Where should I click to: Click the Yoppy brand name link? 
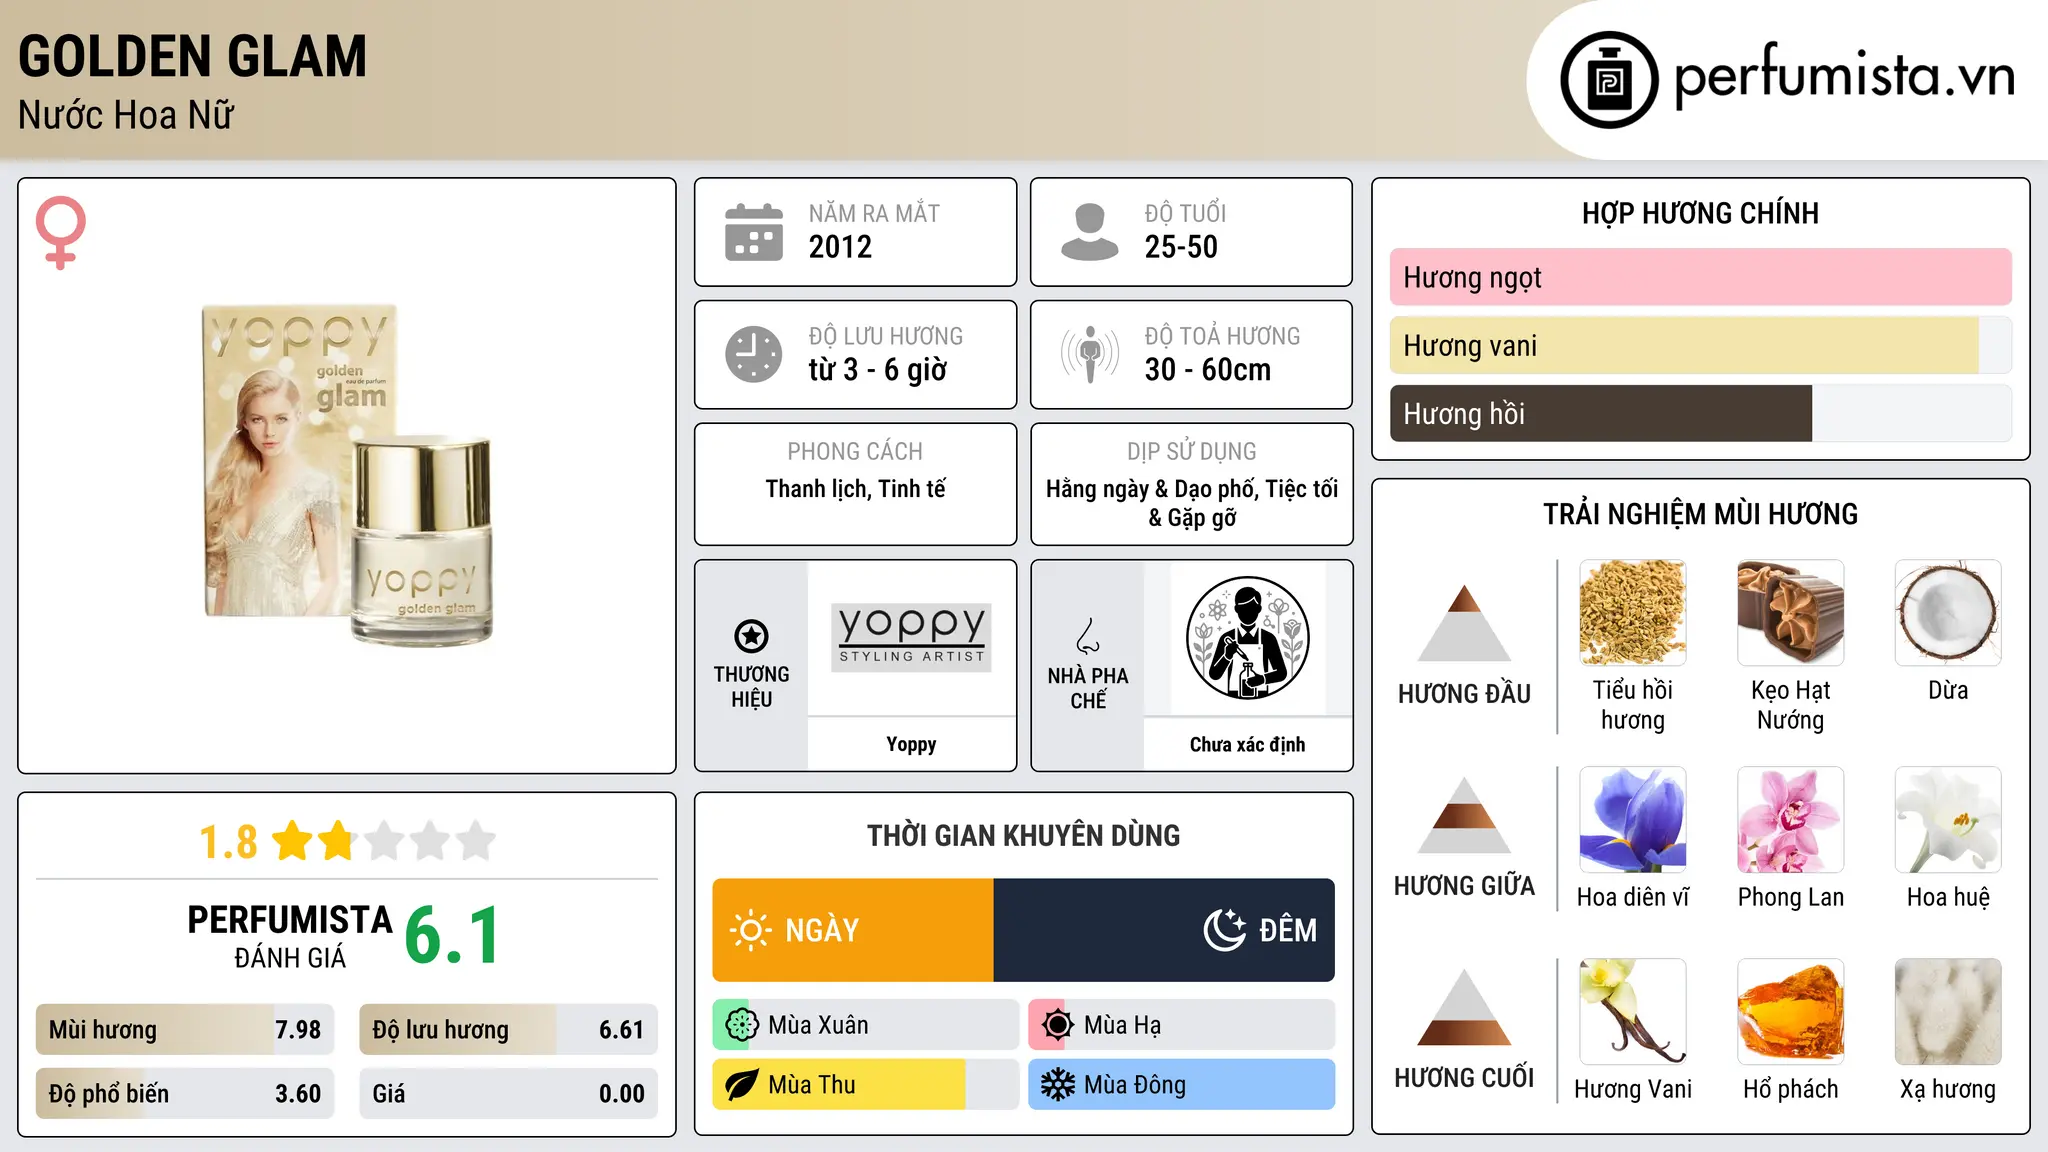click(911, 744)
